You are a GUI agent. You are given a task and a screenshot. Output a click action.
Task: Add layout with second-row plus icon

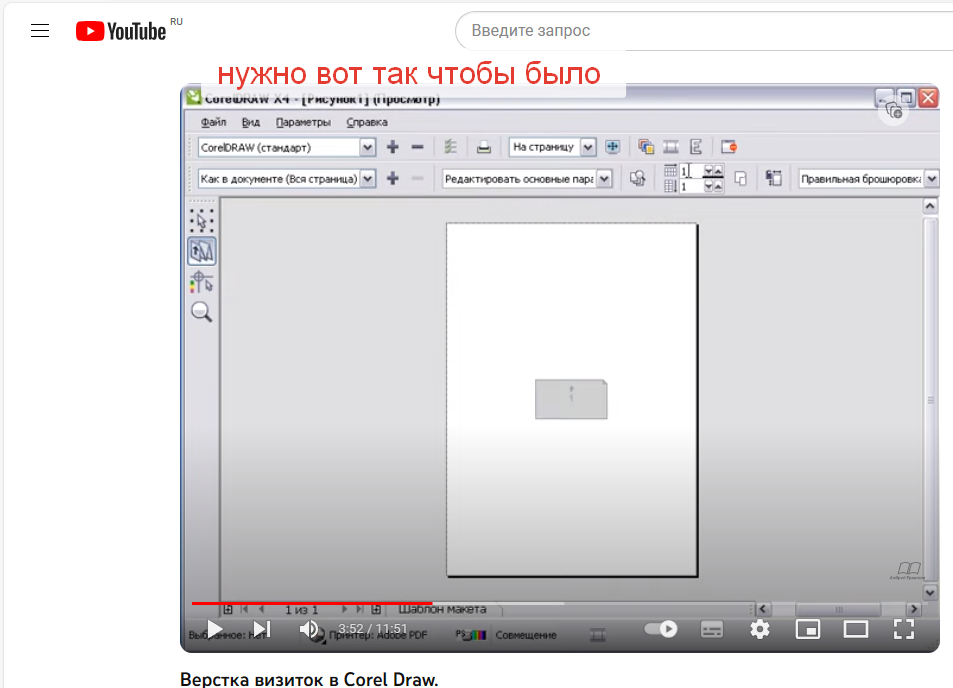click(x=393, y=178)
